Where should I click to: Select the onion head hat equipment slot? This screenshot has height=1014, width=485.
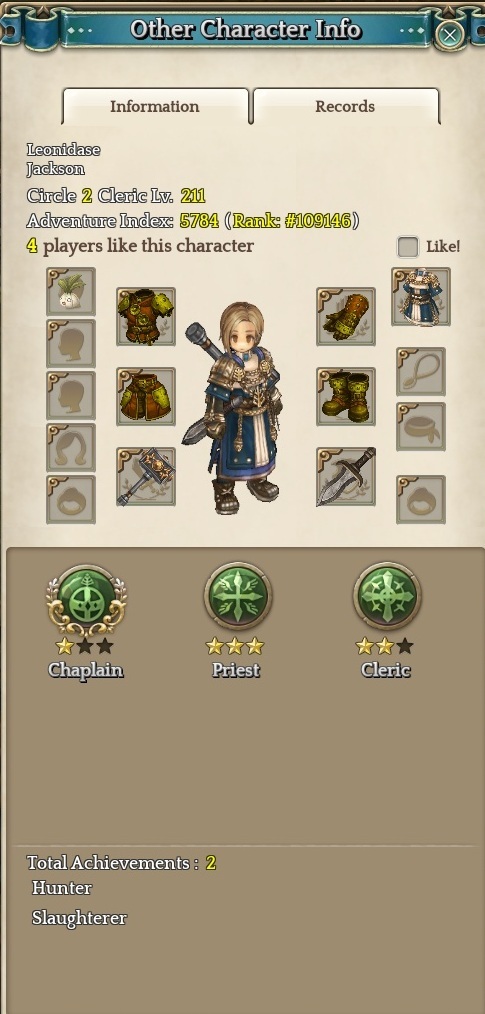click(x=71, y=292)
